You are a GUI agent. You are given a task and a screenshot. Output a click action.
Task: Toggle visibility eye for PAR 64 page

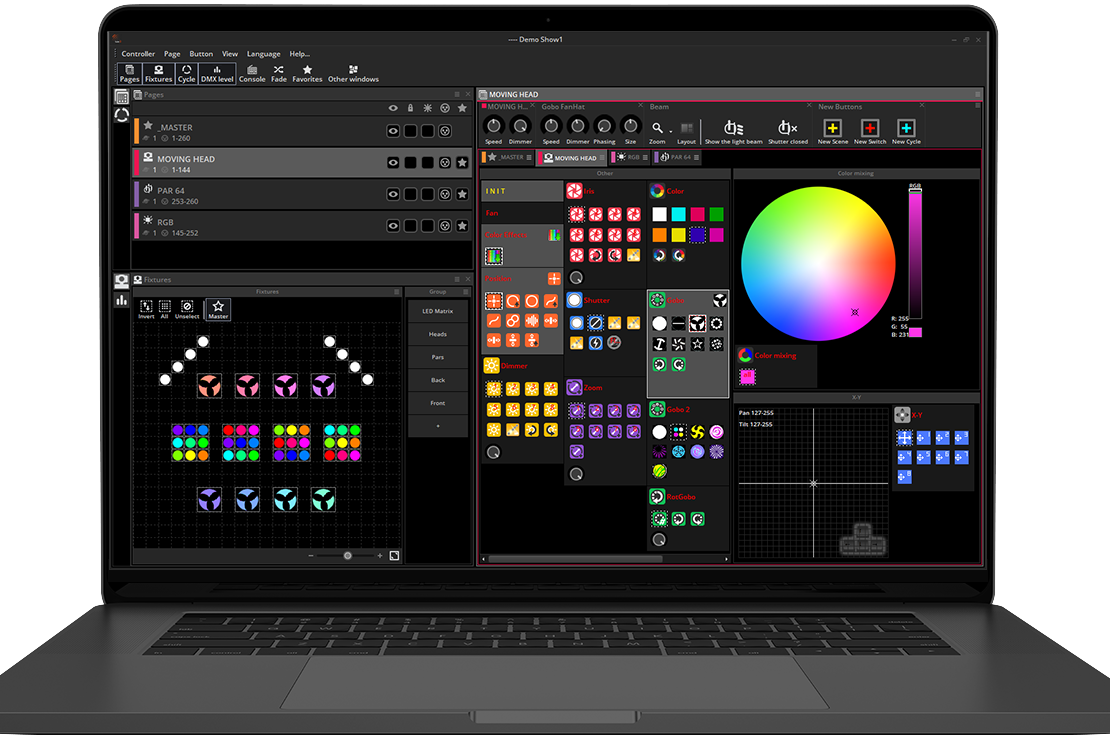[393, 194]
